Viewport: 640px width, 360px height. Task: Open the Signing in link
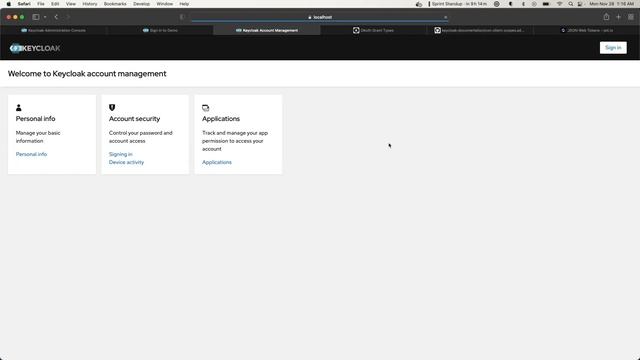coord(120,154)
